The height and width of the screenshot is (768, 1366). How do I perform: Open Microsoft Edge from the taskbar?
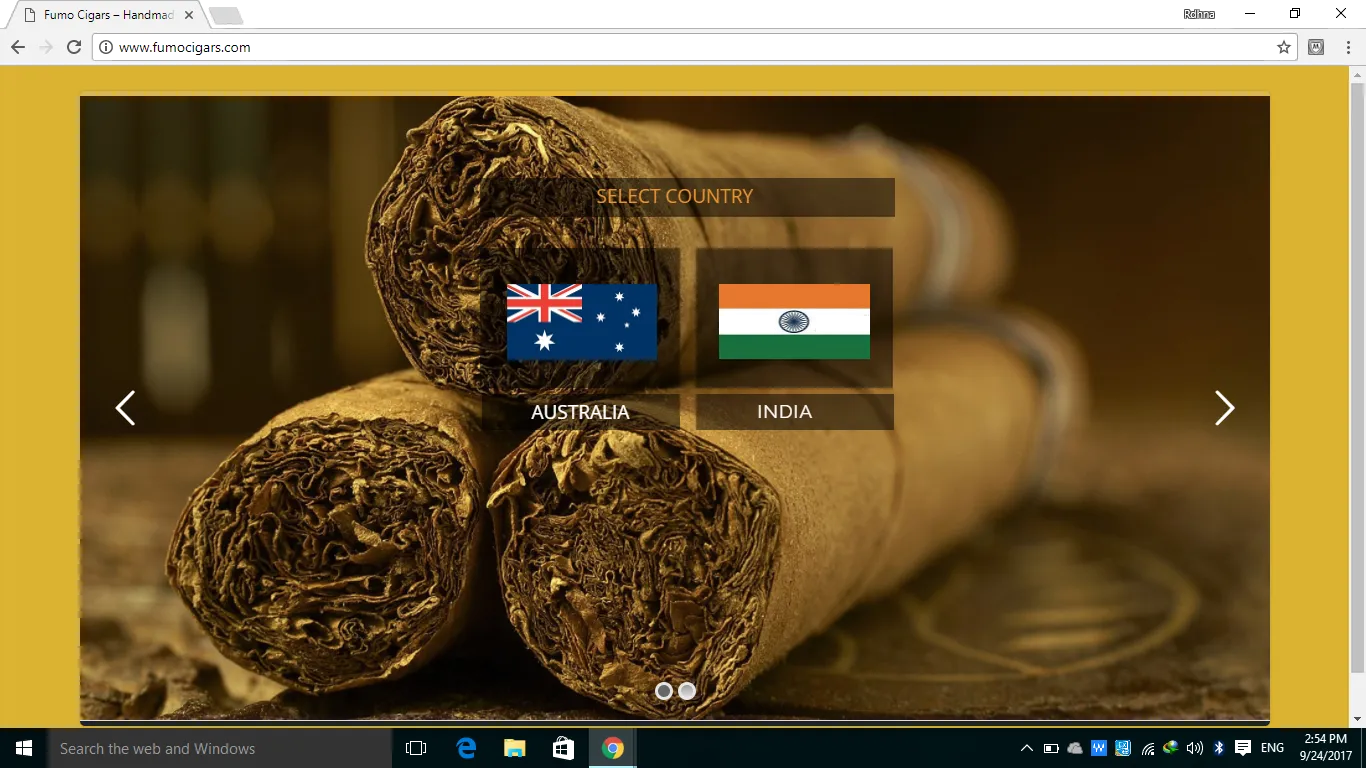[466, 748]
